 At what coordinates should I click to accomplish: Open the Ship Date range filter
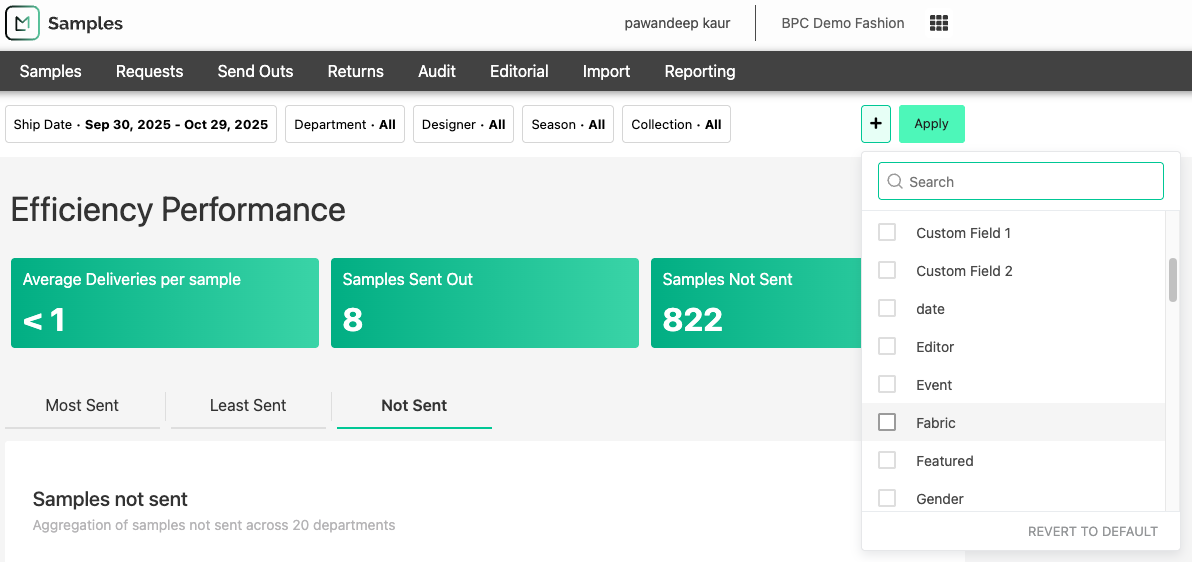pos(141,125)
